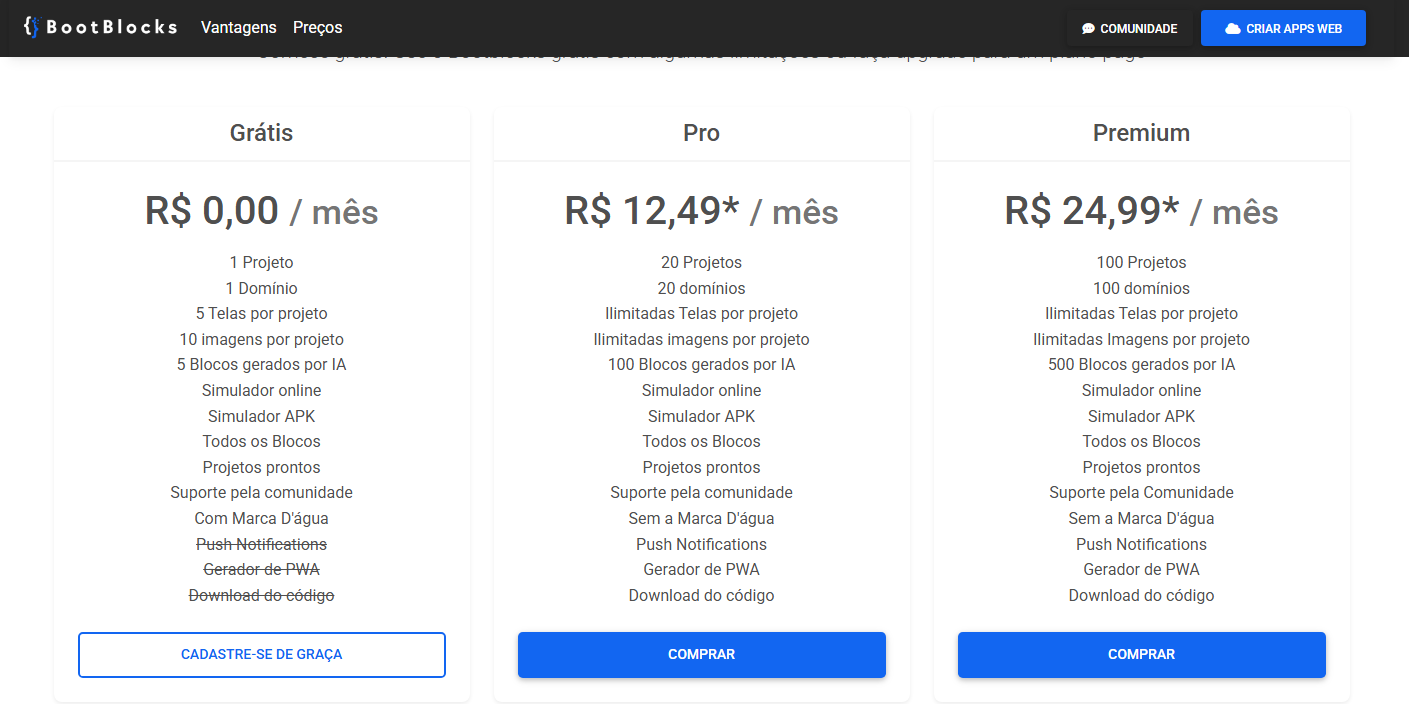The image size is (1409, 704).
Task: Click the 100 domínios feature line
Action: (x=1141, y=289)
